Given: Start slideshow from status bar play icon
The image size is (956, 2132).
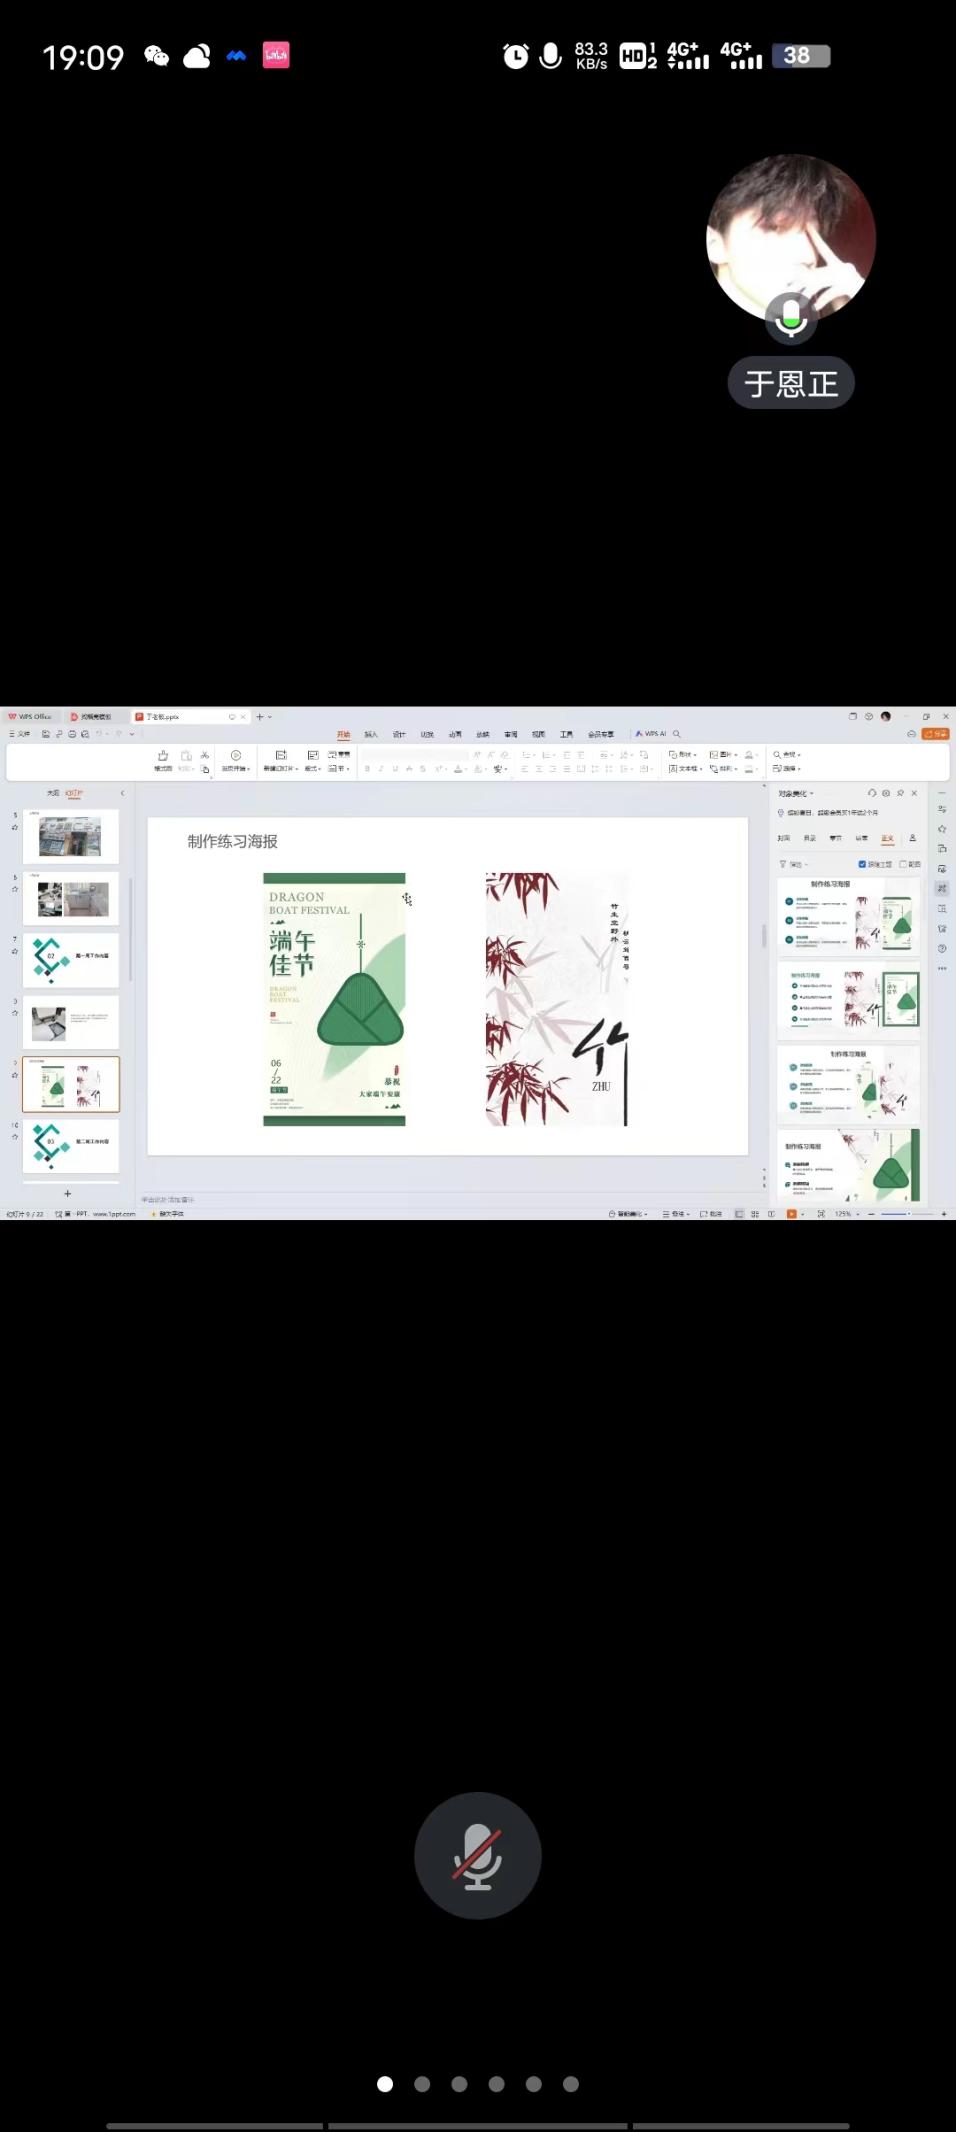Looking at the screenshot, I should (x=791, y=1214).
